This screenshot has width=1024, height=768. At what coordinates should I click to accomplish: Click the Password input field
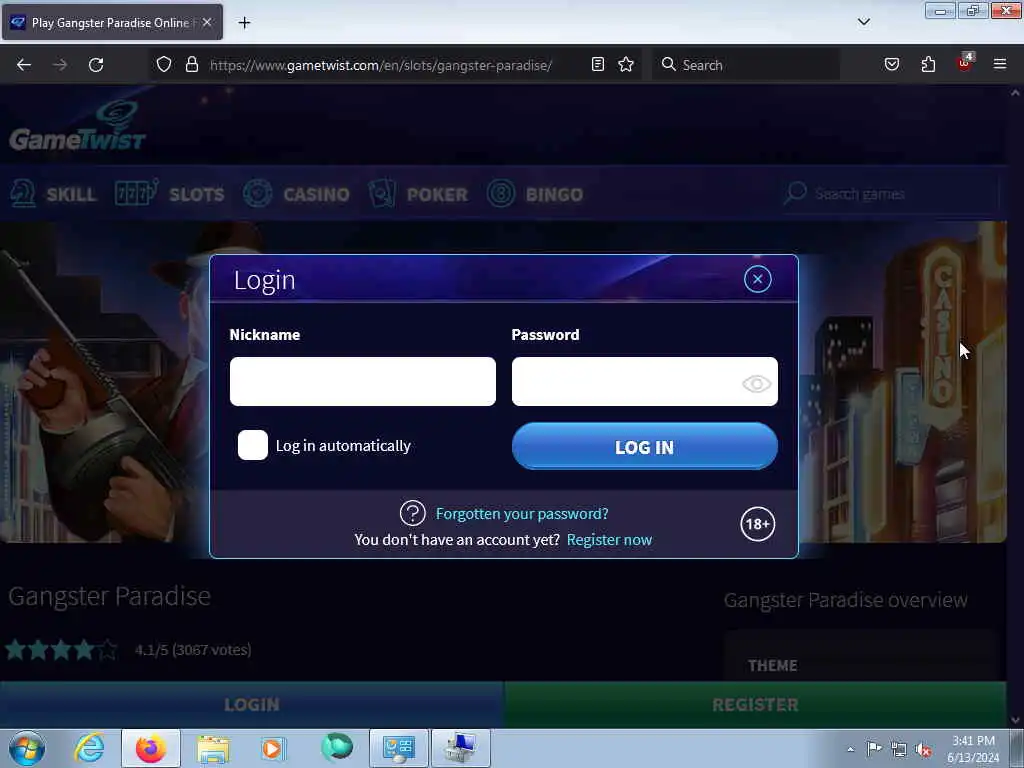pos(645,381)
